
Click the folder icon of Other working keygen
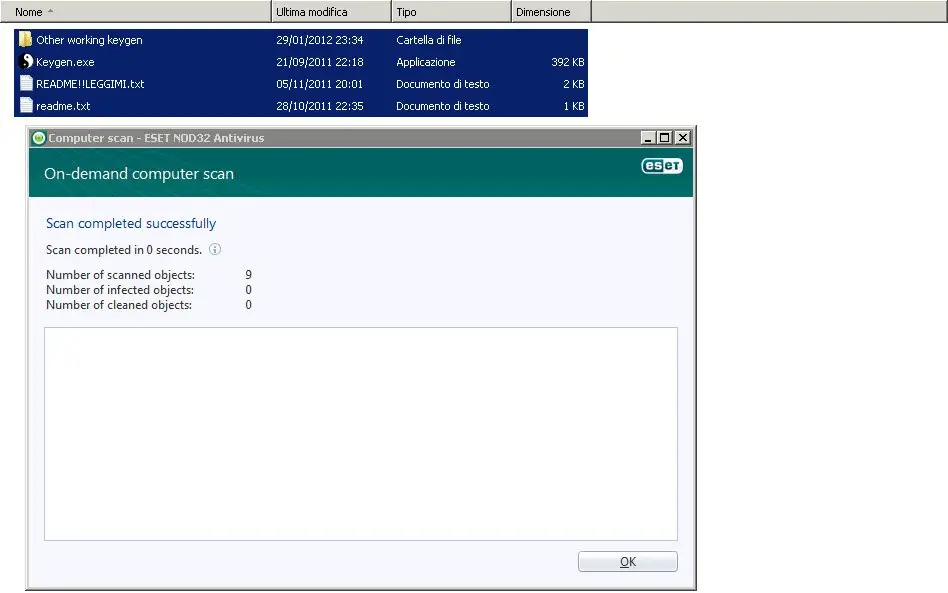[x=25, y=39]
